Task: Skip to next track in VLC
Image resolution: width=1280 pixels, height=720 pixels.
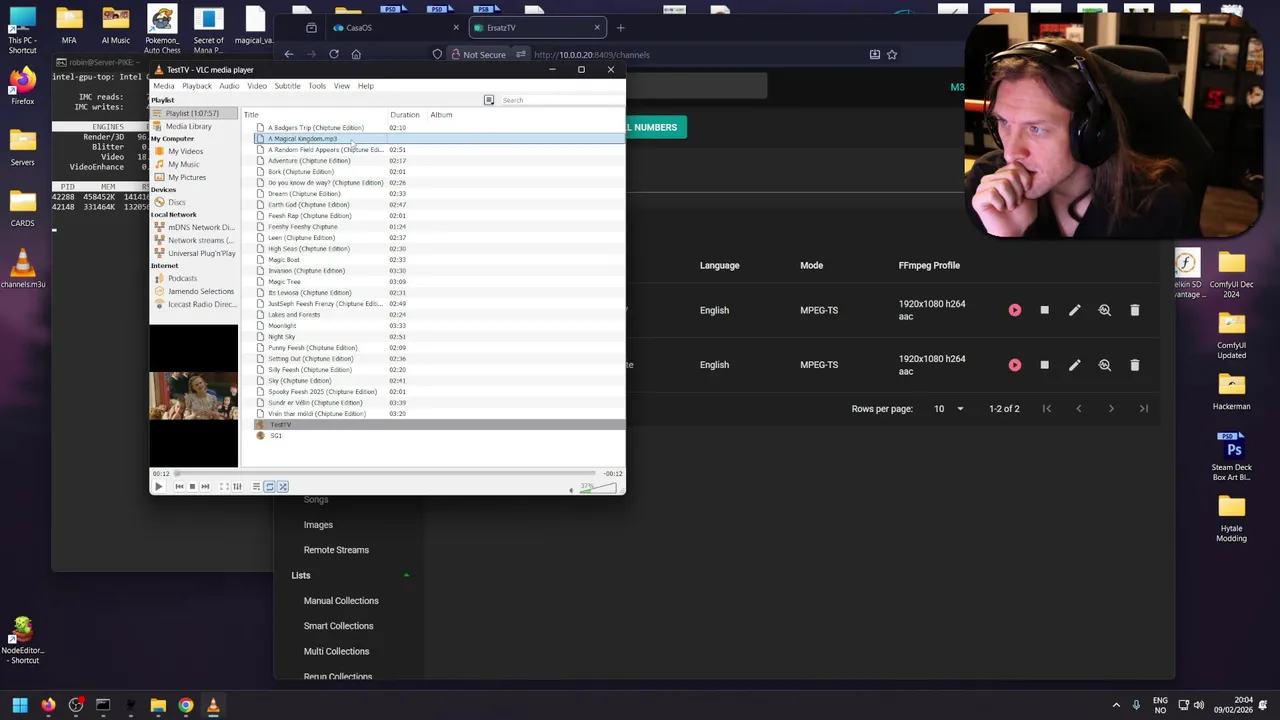Action: coord(205,487)
